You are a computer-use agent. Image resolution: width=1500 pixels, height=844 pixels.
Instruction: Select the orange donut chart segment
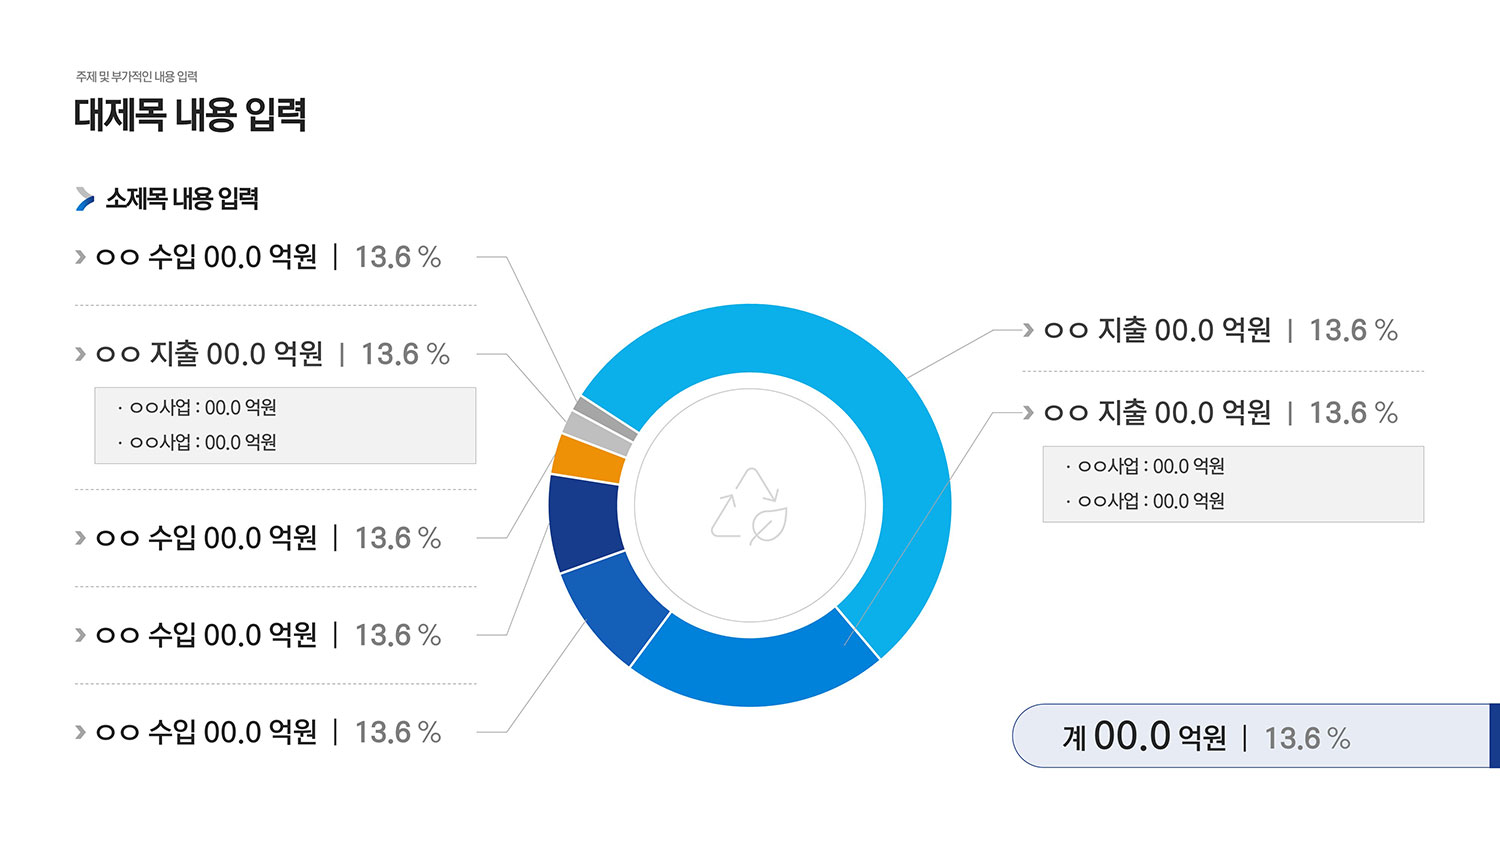pyautogui.click(x=589, y=459)
